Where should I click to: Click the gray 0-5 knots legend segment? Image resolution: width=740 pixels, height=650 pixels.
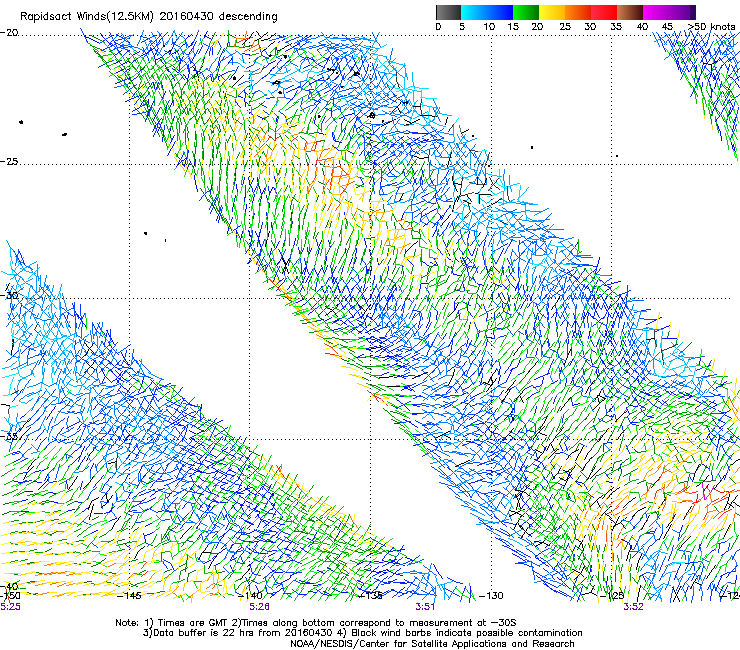coord(448,12)
